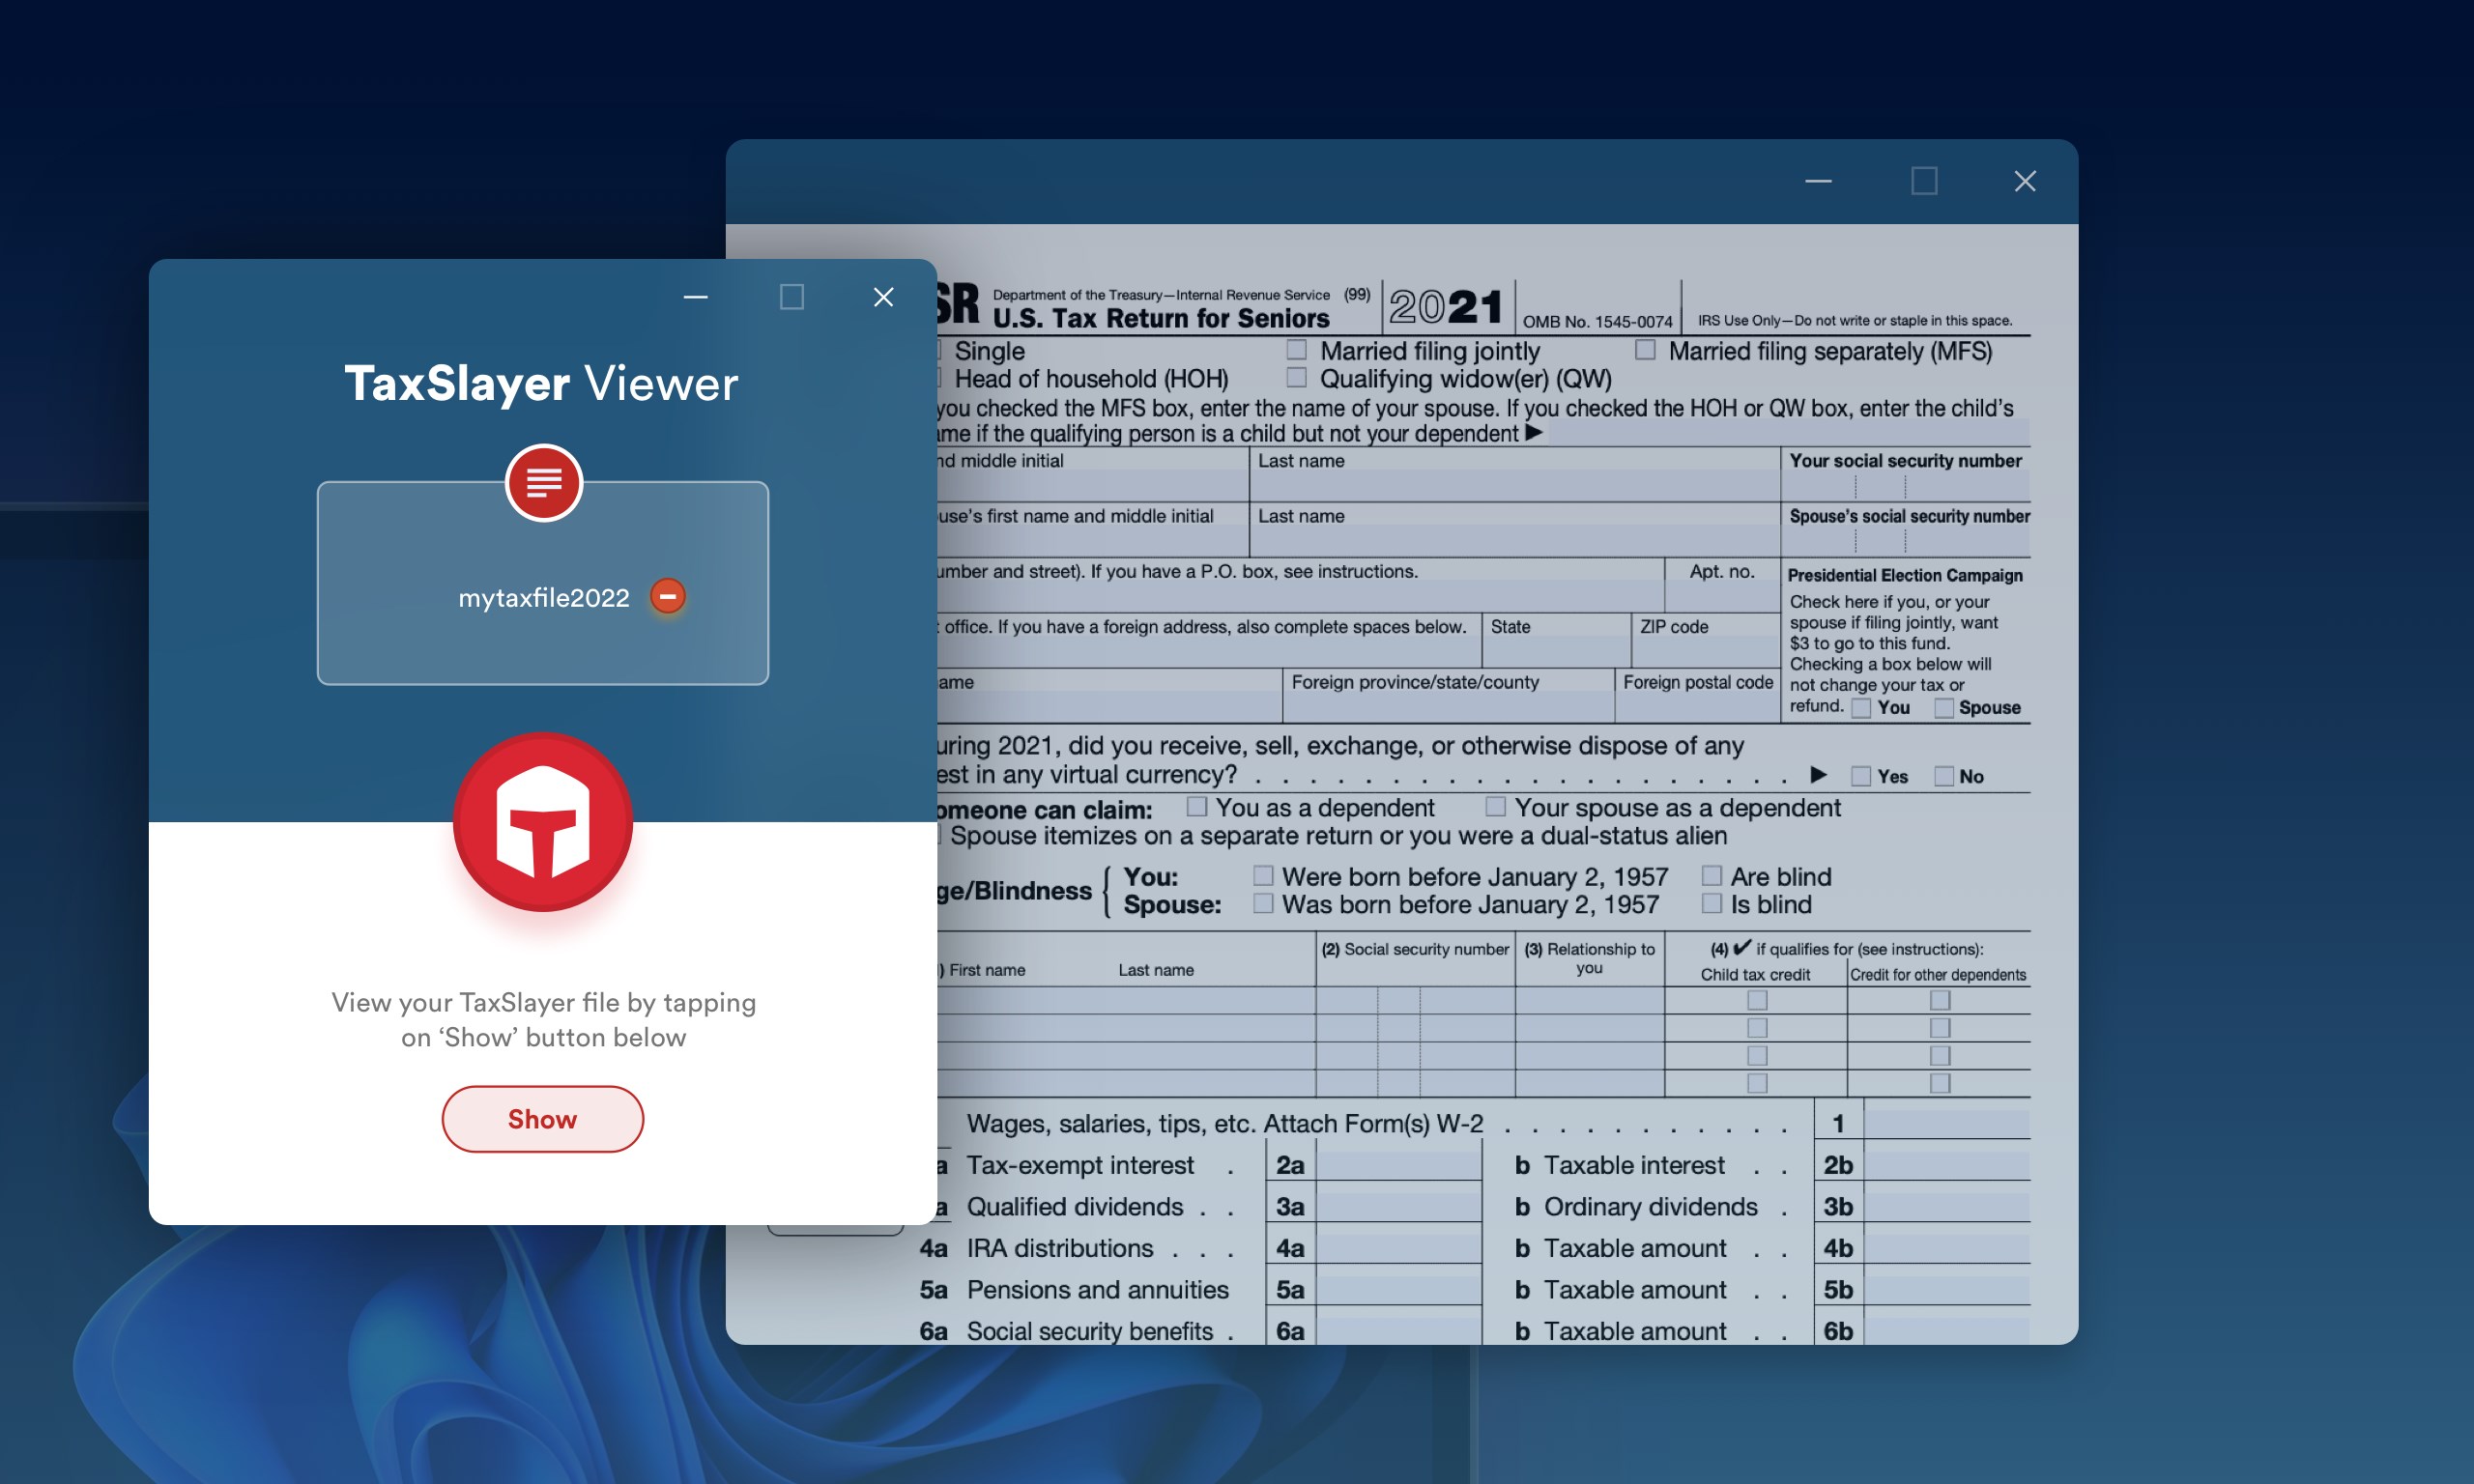The image size is (2474, 1484).
Task: Click the red document icon above the file card
Action: point(543,483)
